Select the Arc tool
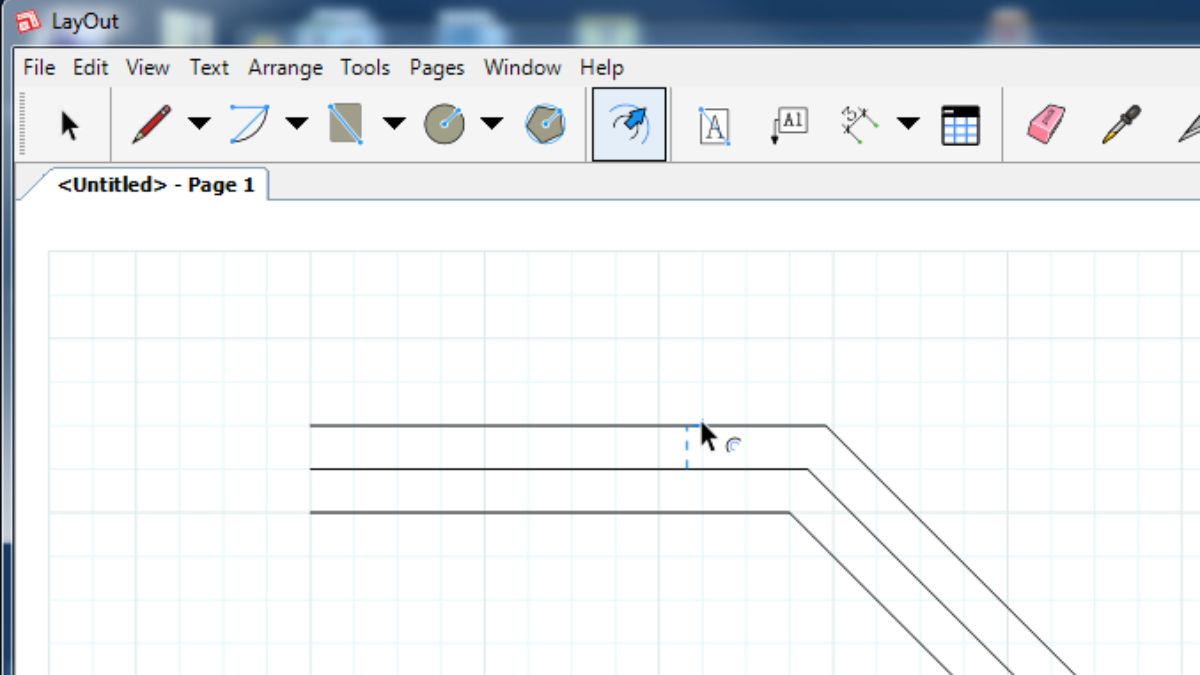Viewport: 1200px width, 675px height. click(x=249, y=124)
